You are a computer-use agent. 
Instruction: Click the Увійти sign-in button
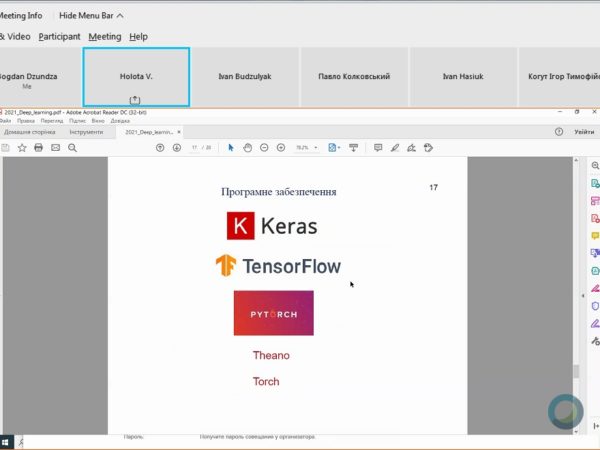coord(583,132)
